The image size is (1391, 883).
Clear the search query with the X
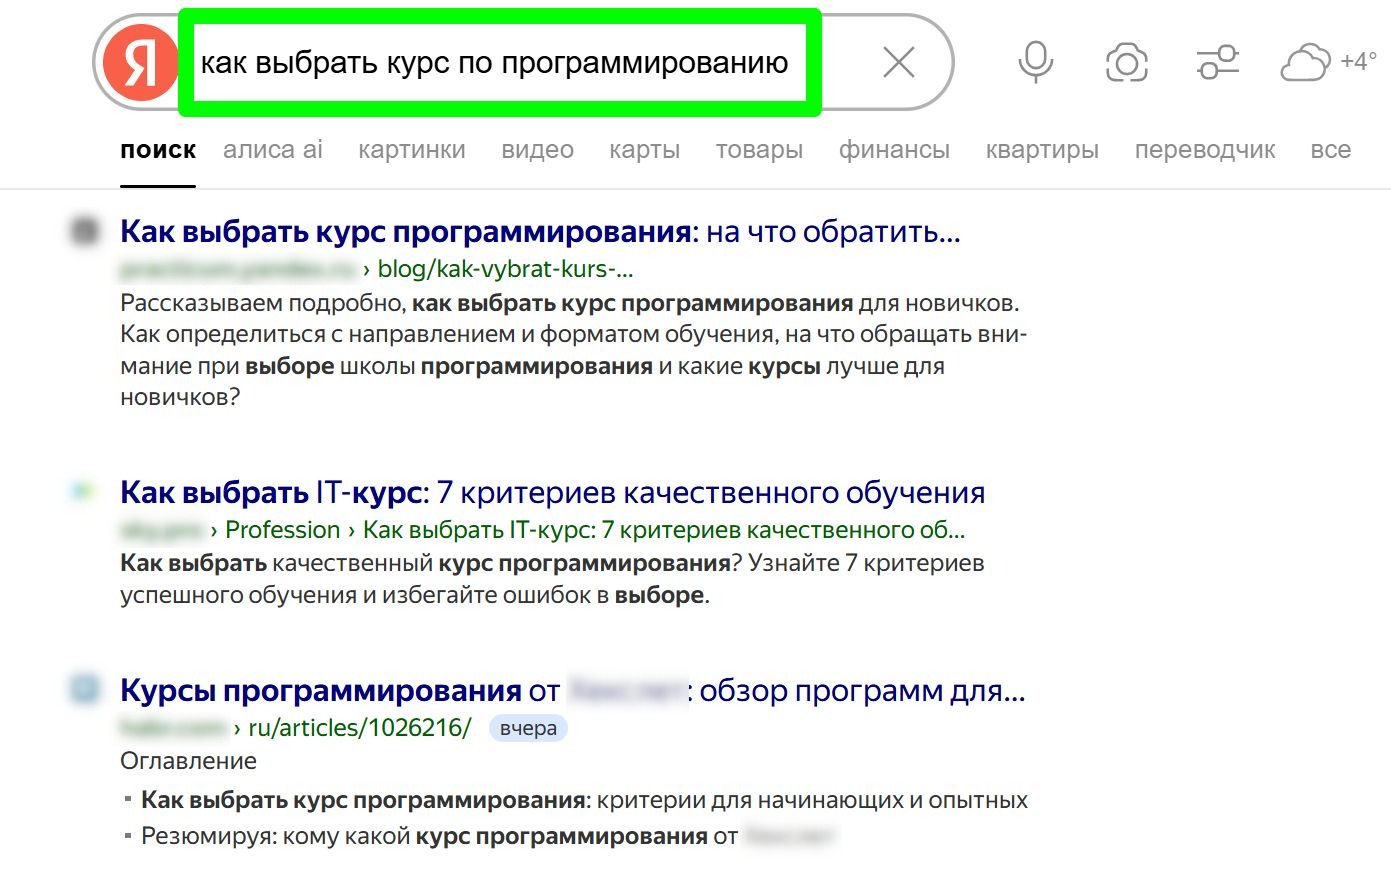[899, 63]
